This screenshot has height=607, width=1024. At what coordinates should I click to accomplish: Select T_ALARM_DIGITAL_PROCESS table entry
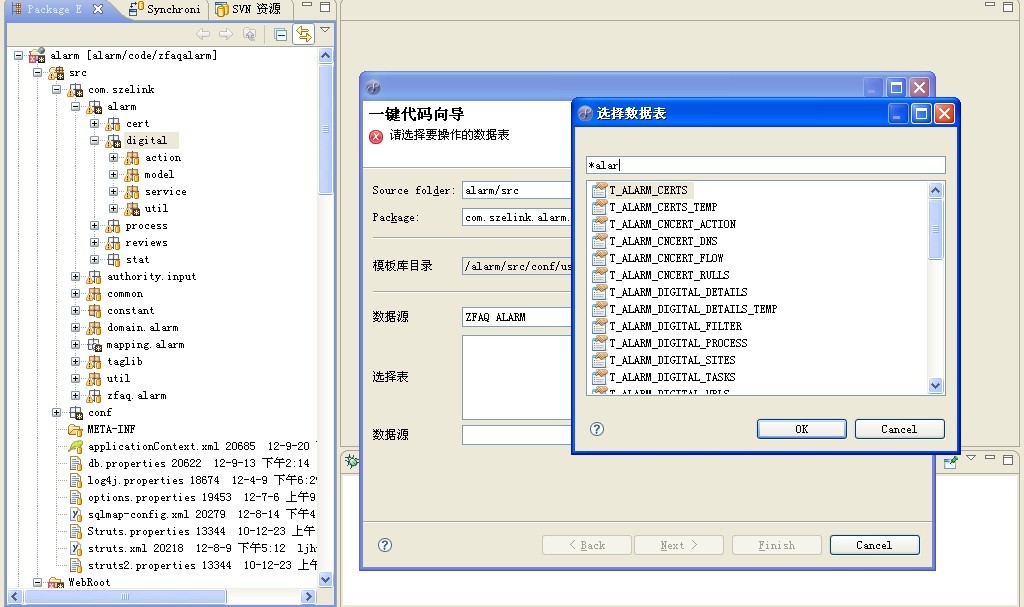(x=678, y=343)
